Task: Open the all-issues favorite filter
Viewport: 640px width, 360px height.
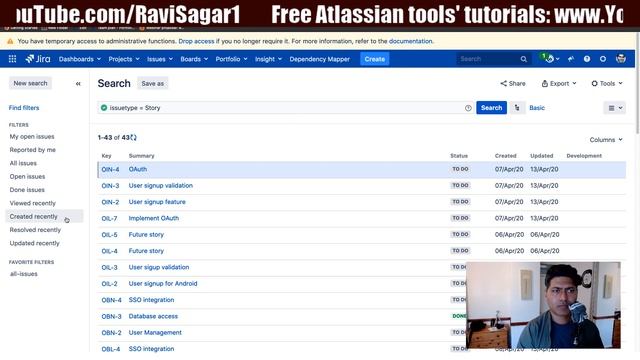Action: [24, 274]
